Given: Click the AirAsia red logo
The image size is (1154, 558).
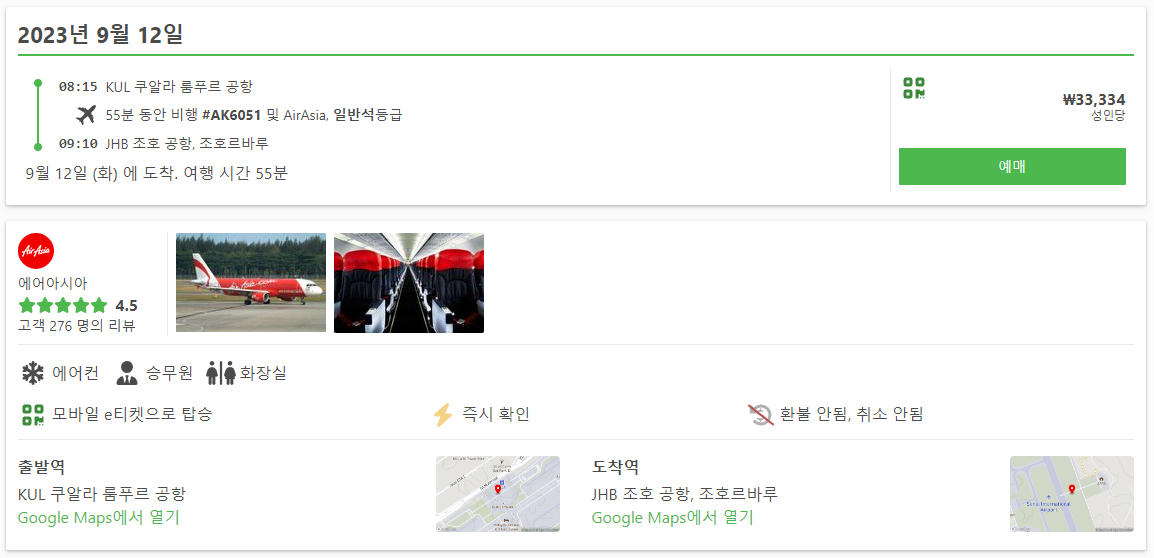Looking at the screenshot, I should click(x=36, y=251).
